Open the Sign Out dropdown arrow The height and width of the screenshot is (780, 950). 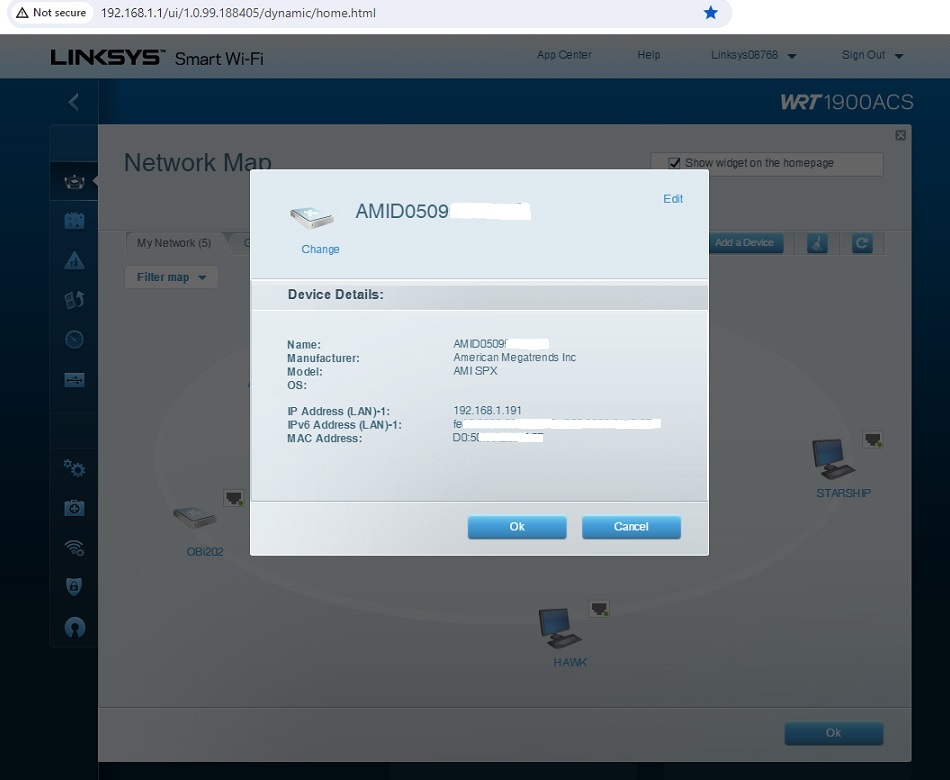click(899, 56)
